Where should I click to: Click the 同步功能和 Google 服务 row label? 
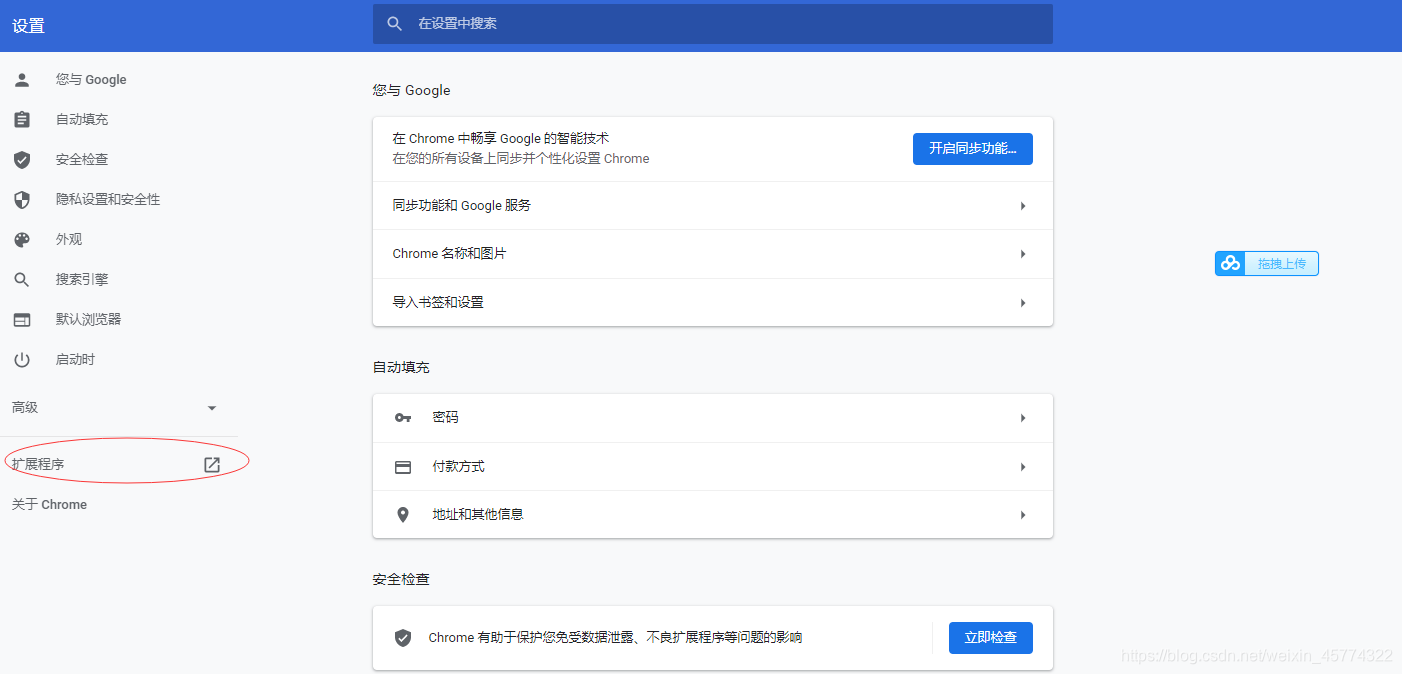coord(462,206)
